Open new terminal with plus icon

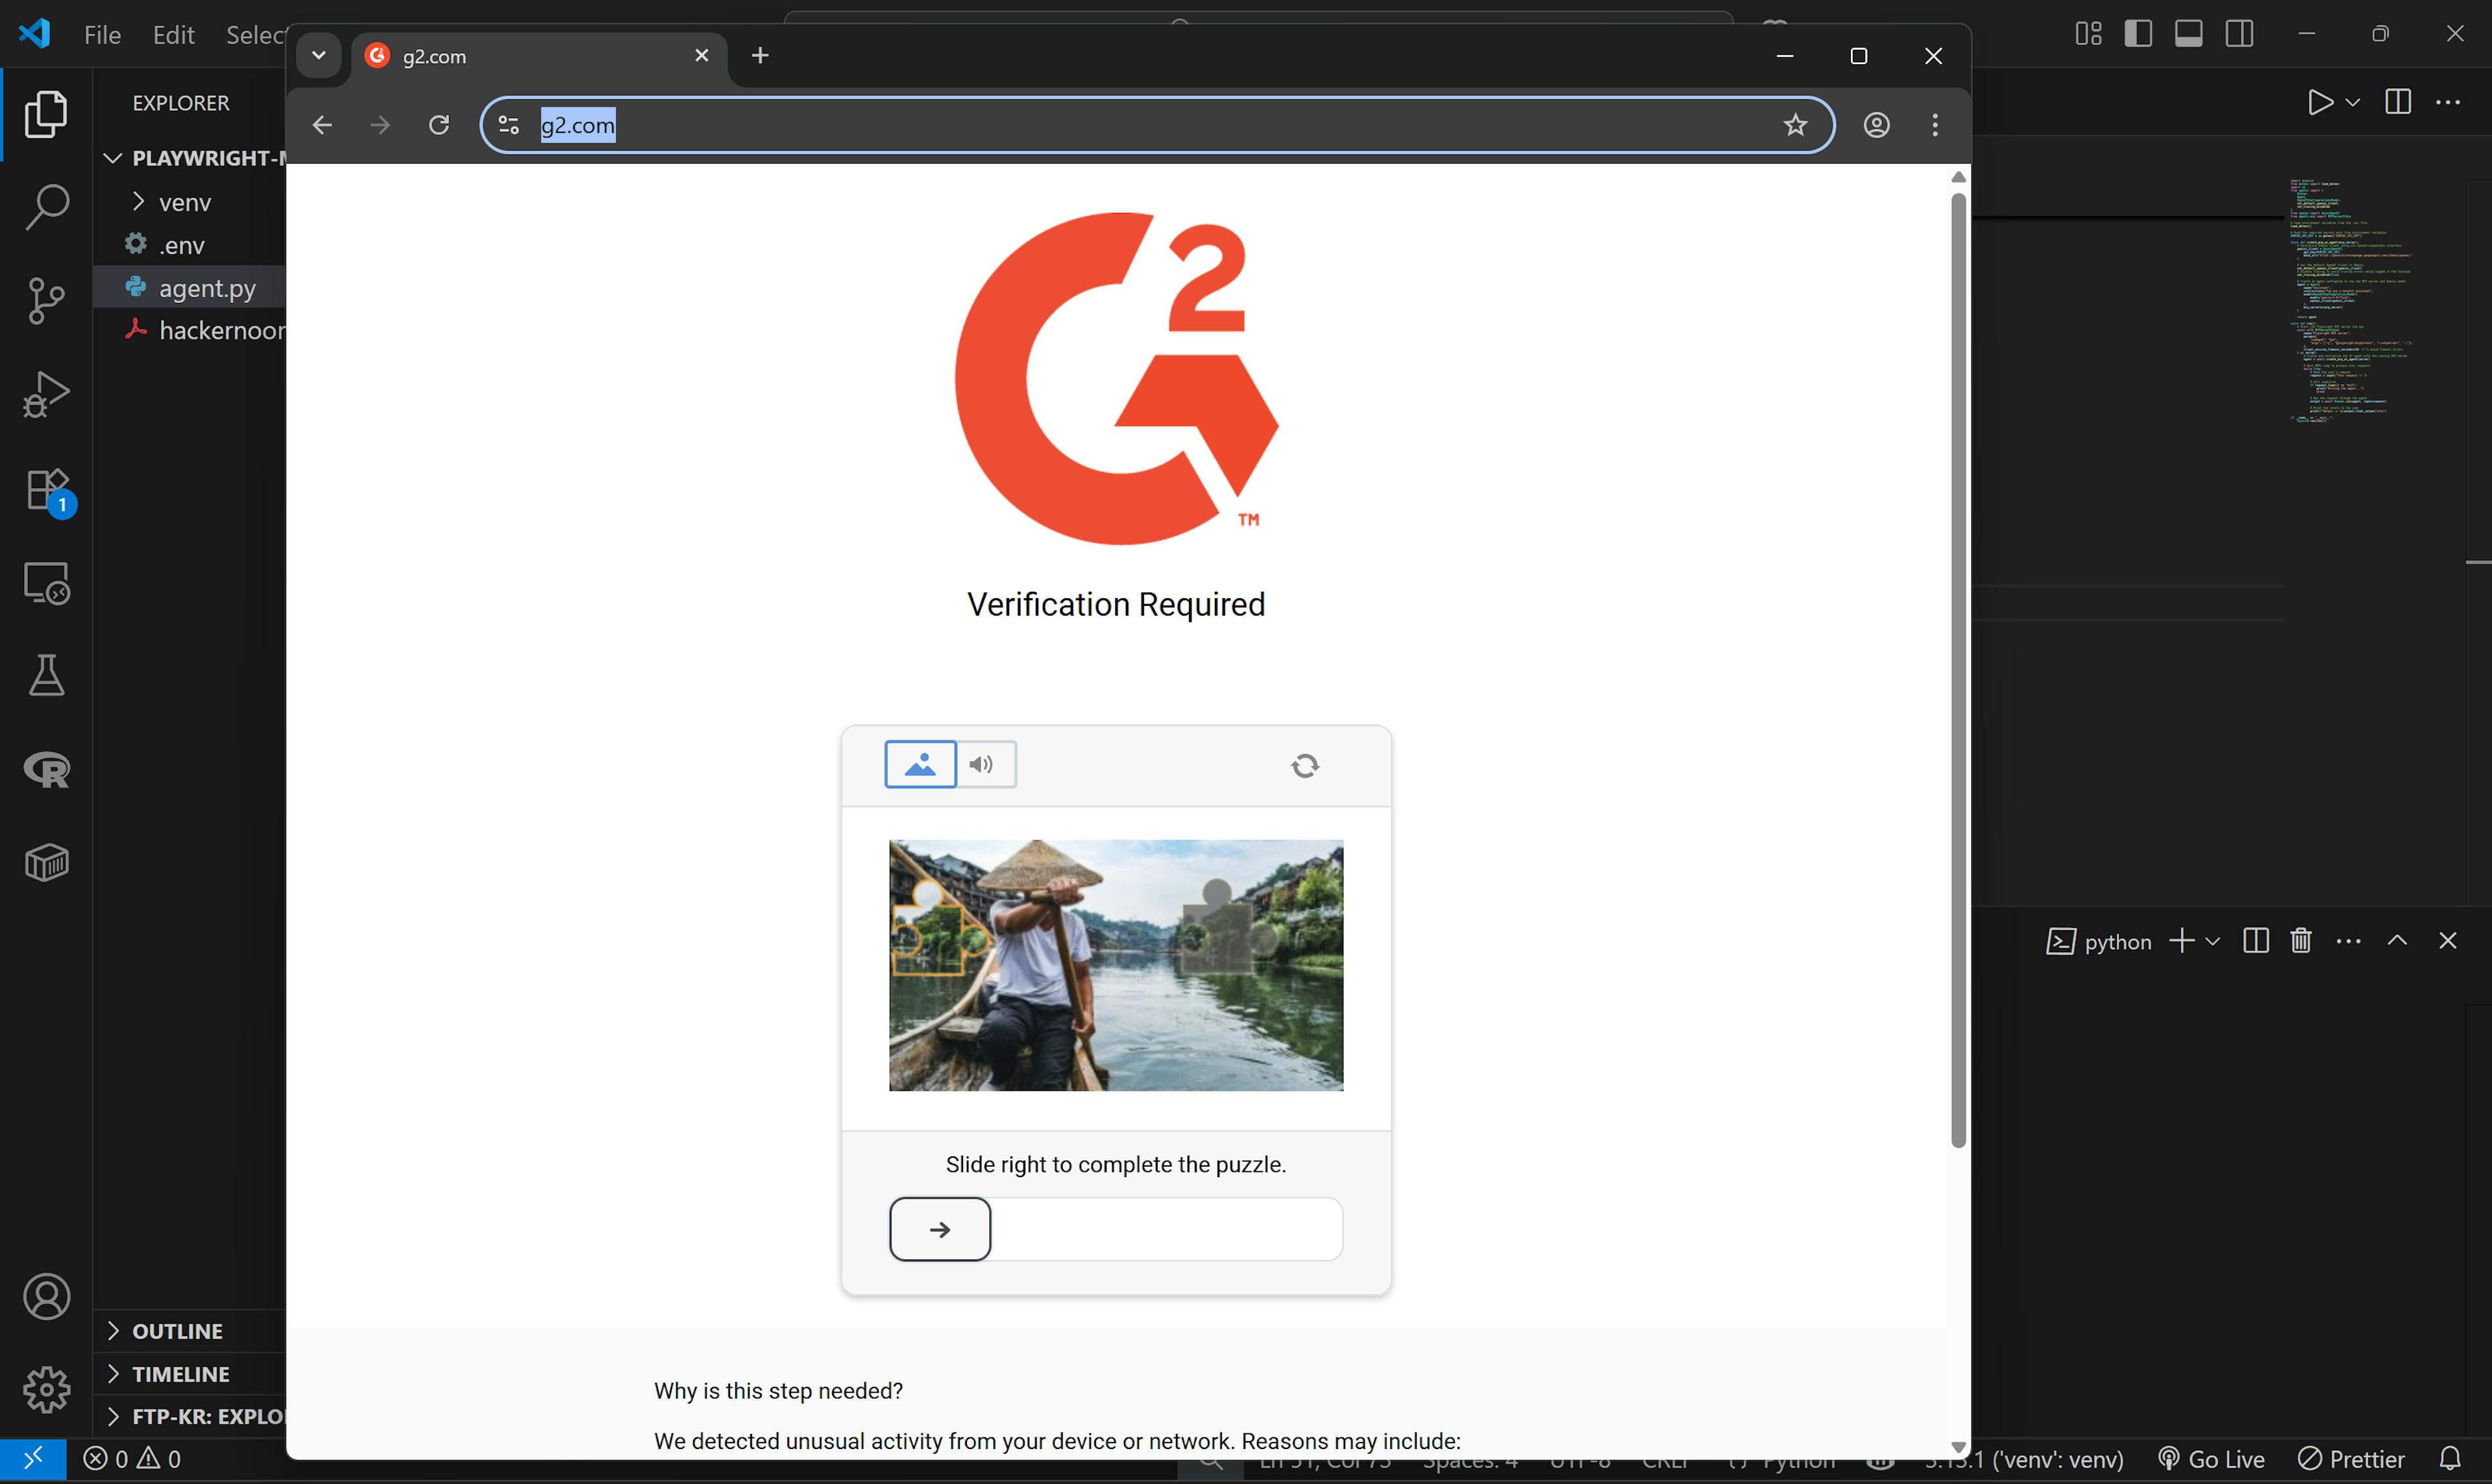click(2181, 940)
